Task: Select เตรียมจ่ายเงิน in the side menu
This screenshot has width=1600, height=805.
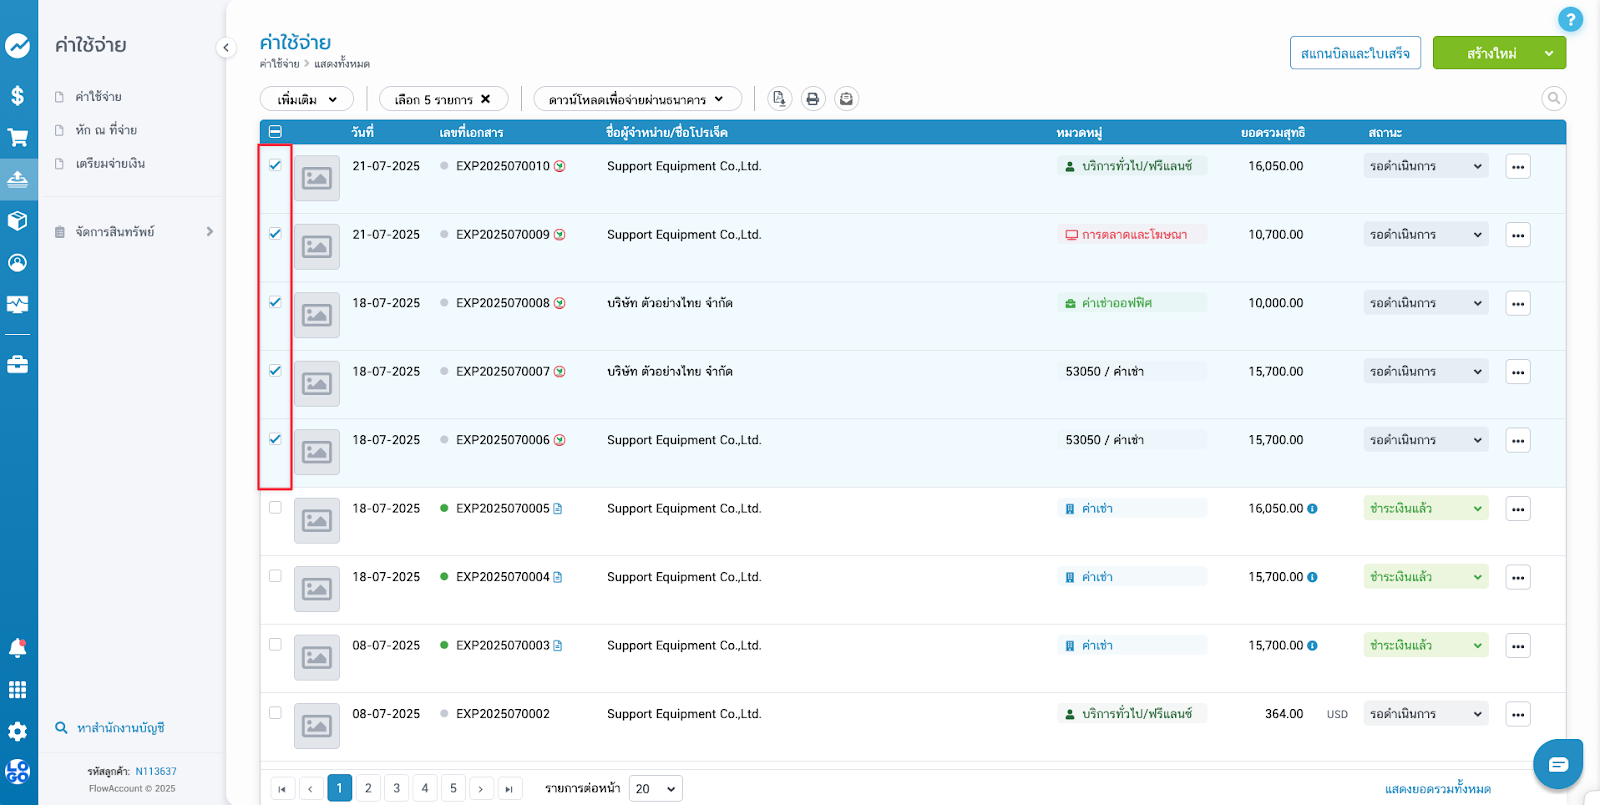Action: (110, 164)
